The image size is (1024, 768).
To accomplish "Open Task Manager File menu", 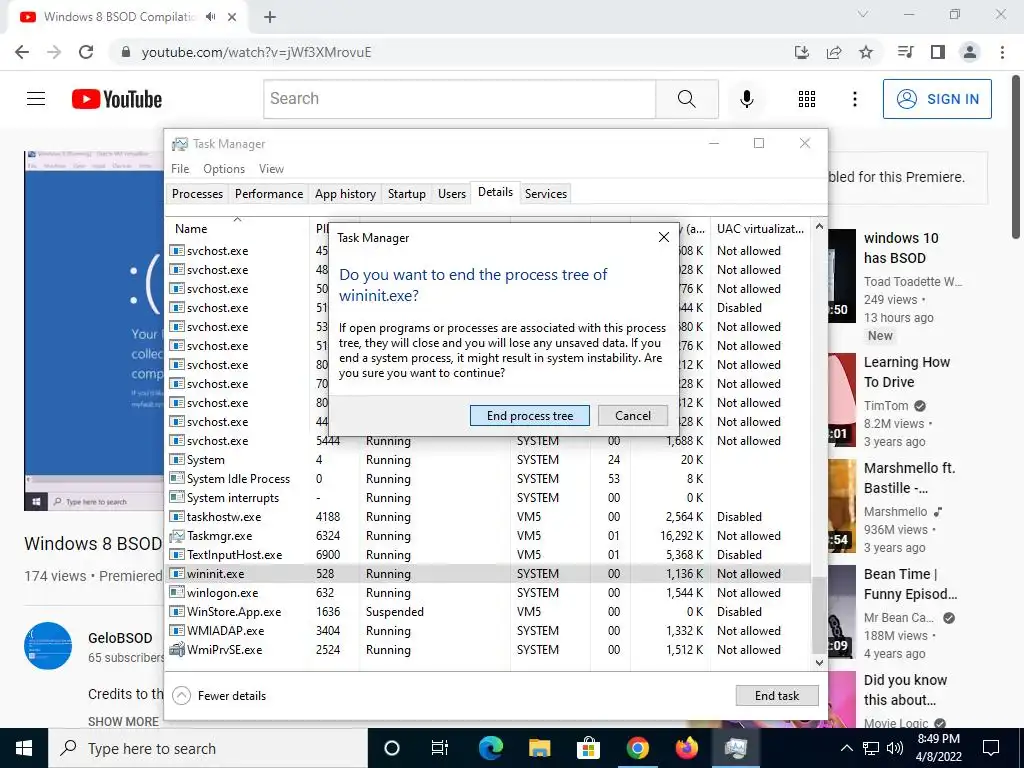I will [x=180, y=168].
